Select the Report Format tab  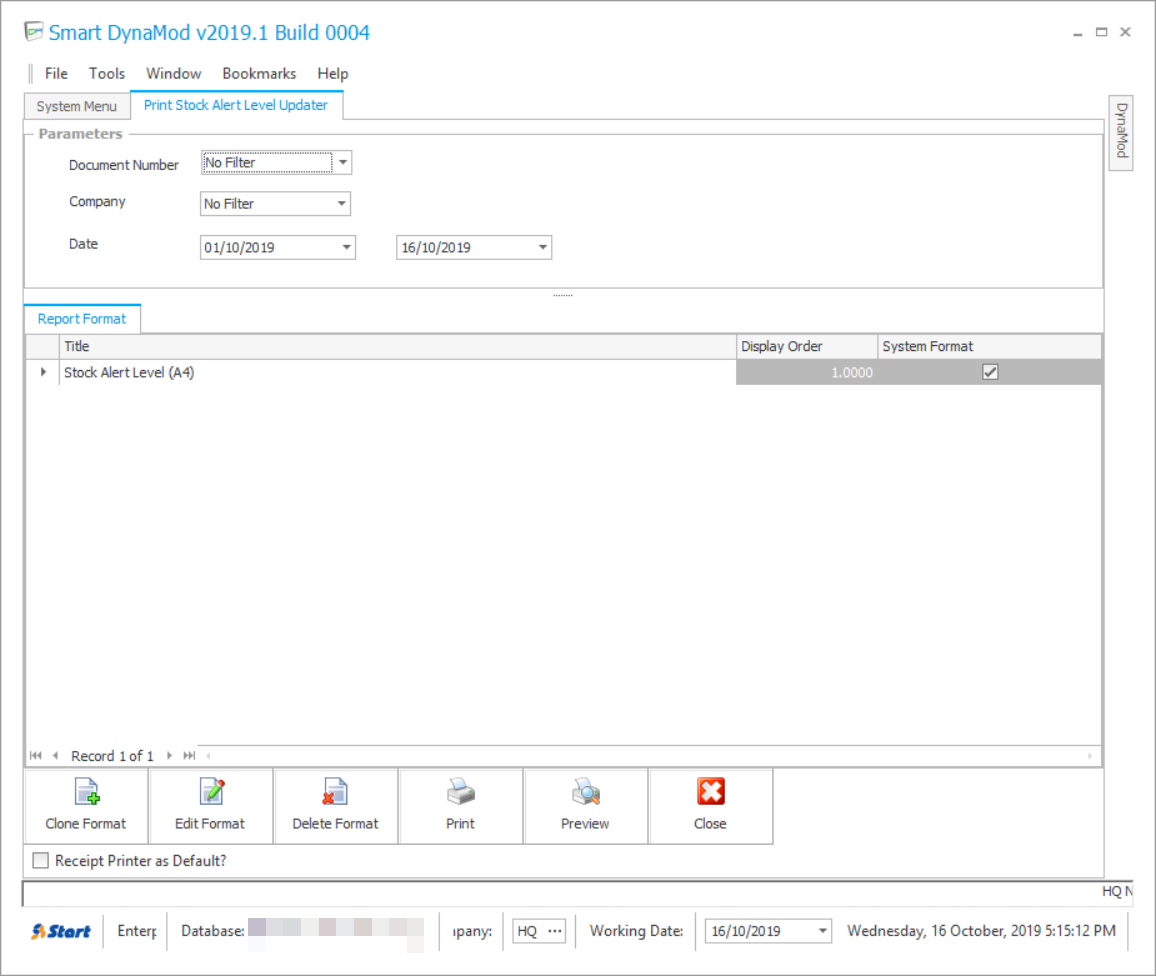[82, 318]
